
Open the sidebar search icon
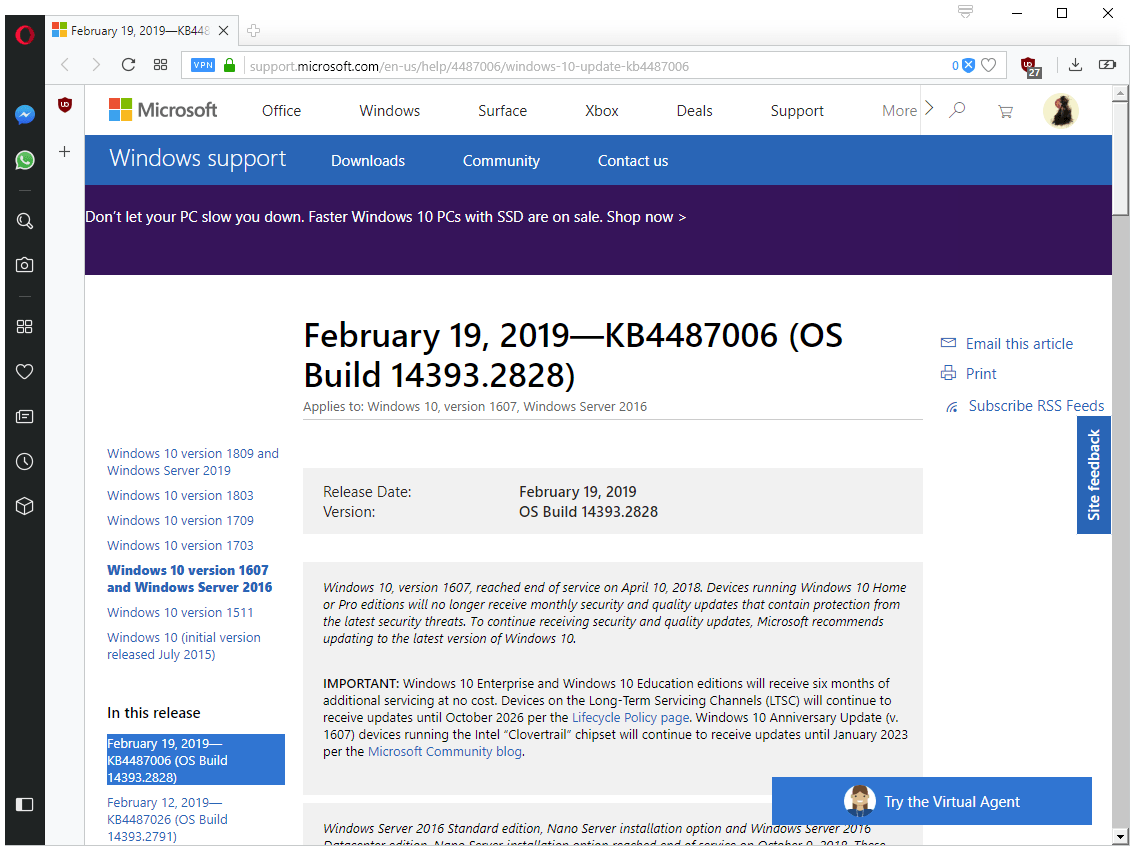(x=25, y=221)
